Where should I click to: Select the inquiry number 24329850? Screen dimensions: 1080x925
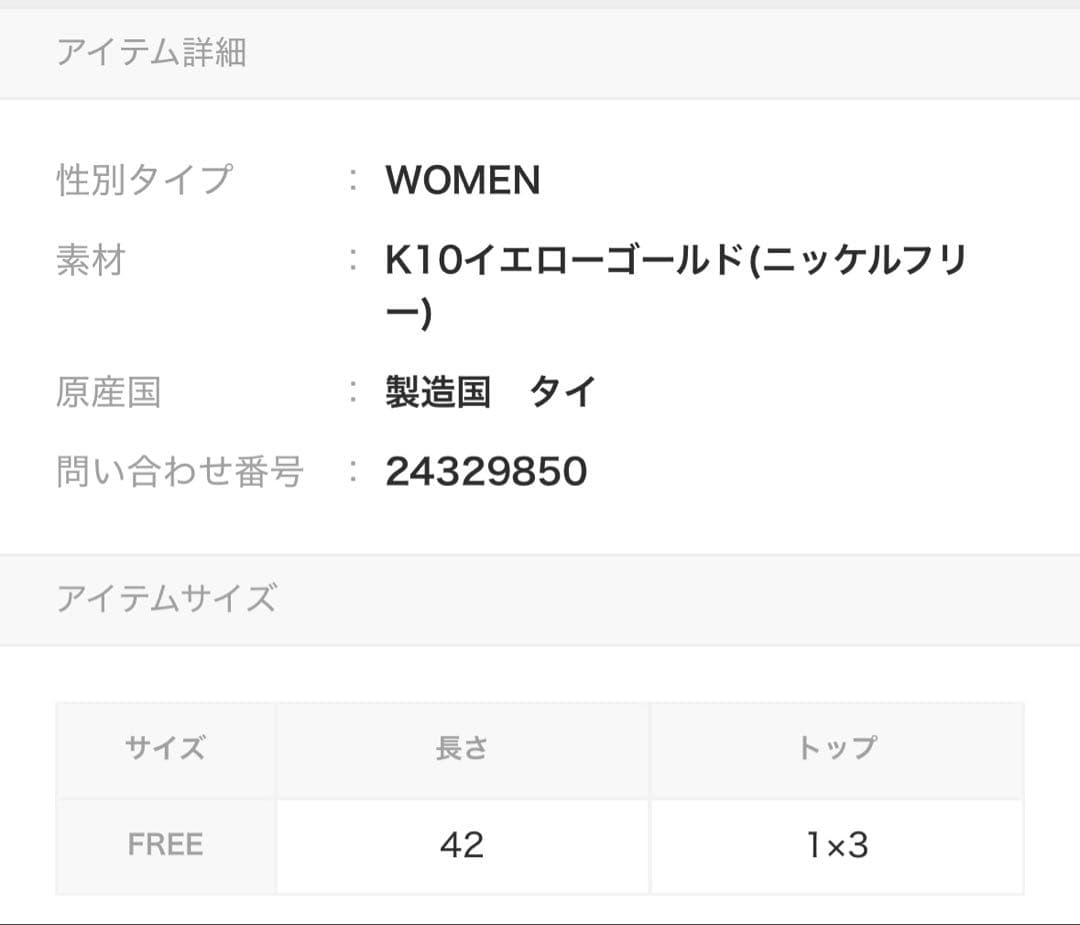[486, 471]
